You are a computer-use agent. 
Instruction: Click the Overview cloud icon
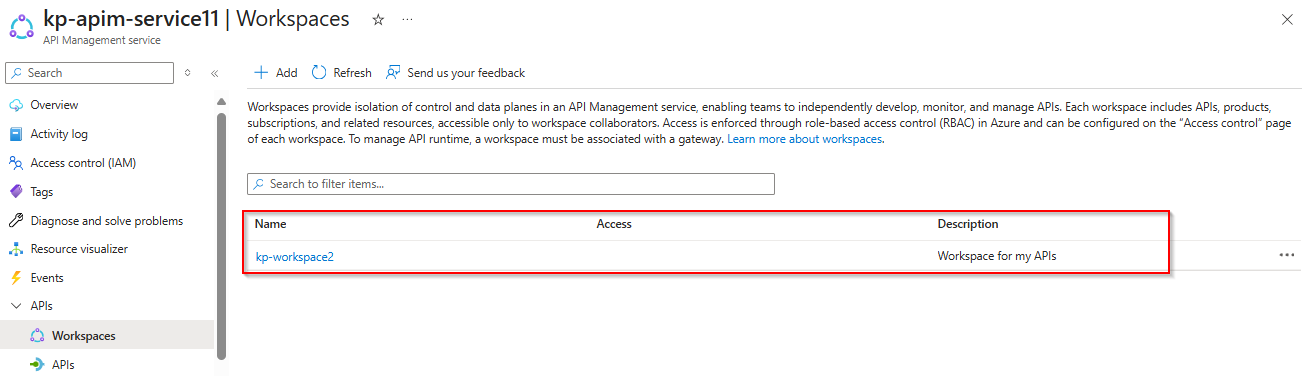click(16, 105)
